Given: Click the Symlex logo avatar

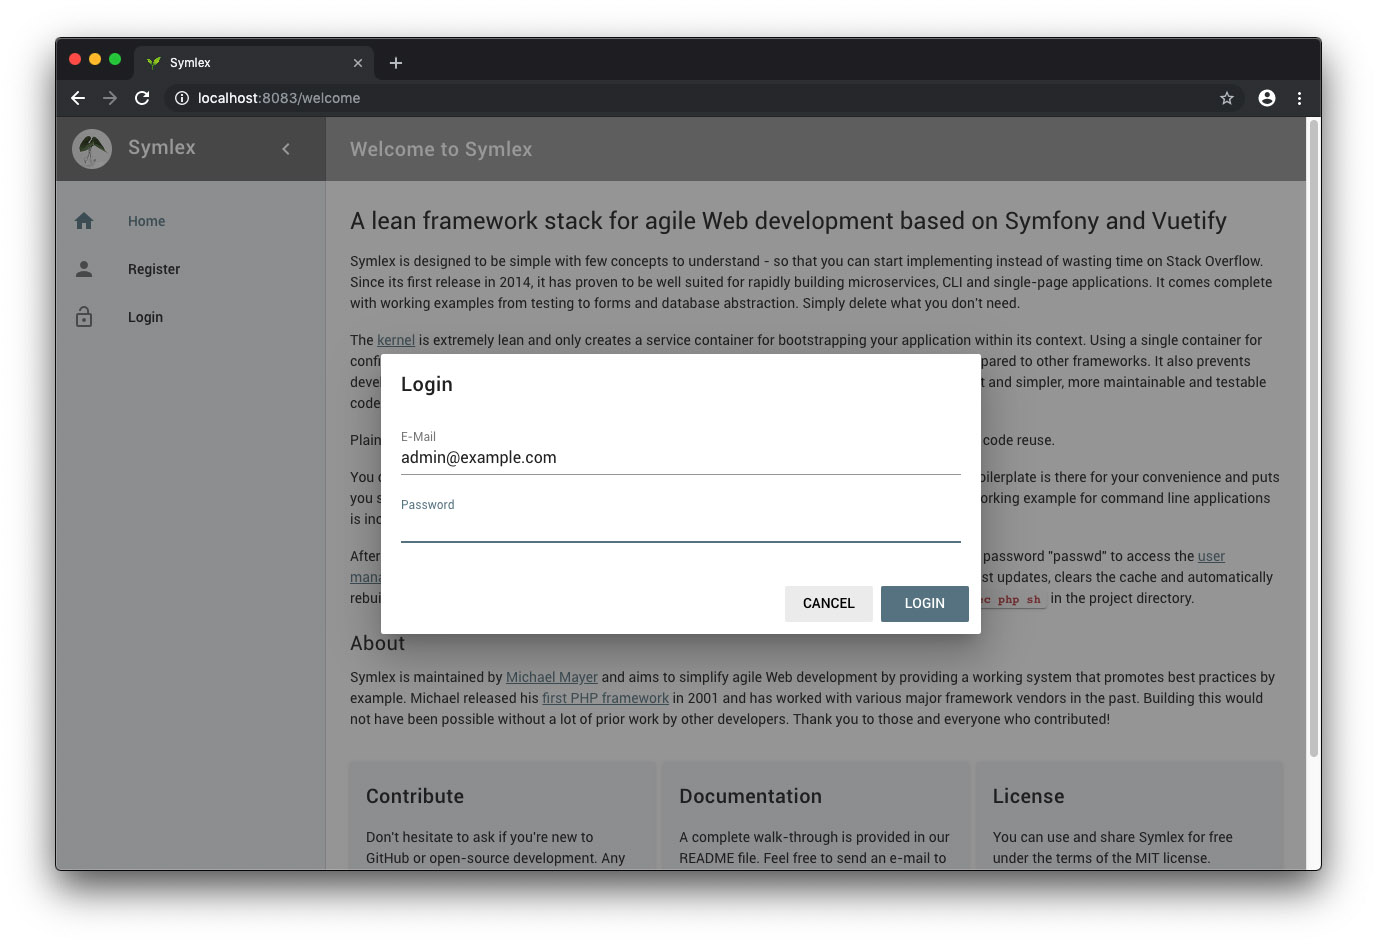Looking at the screenshot, I should (x=92, y=149).
